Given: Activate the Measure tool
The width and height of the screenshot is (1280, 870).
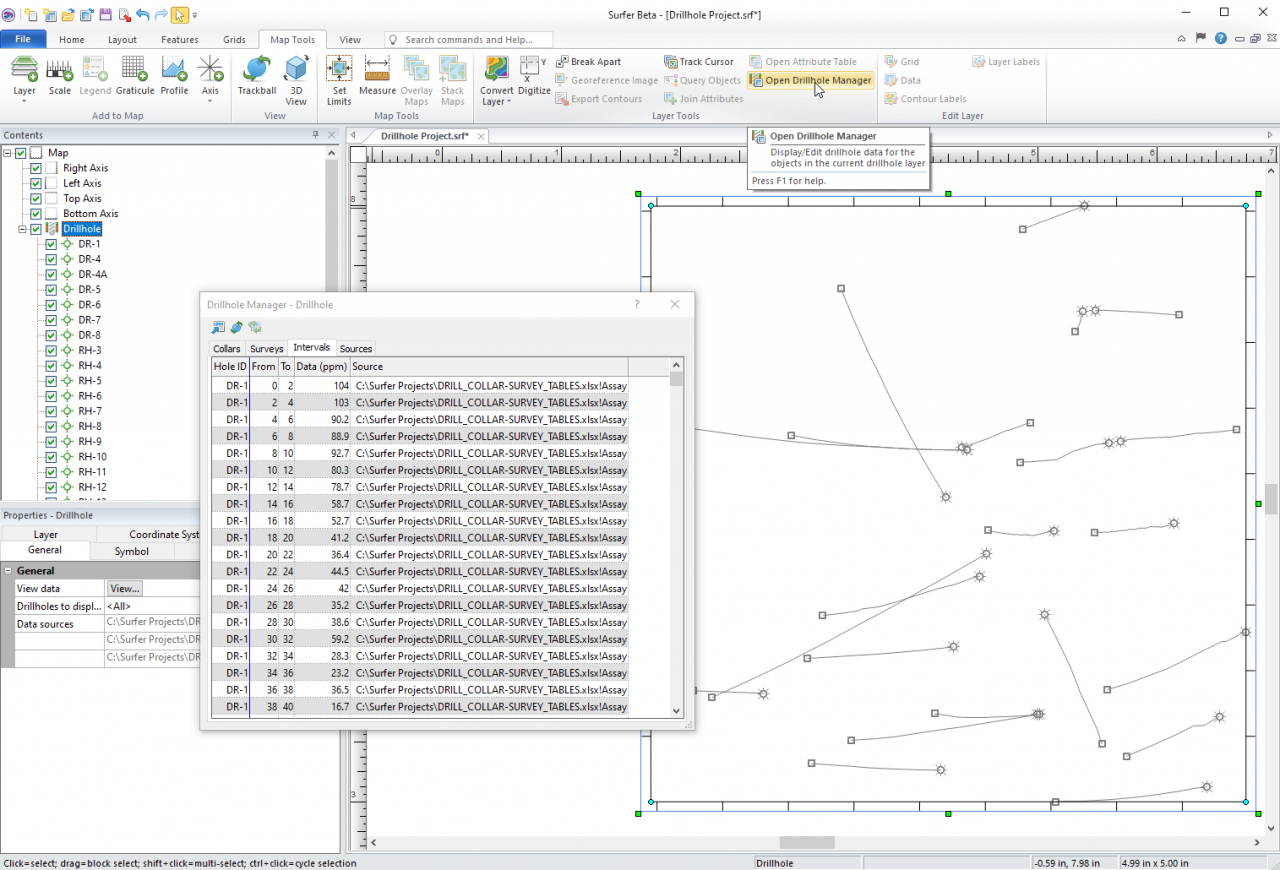Looking at the screenshot, I should click(377, 76).
